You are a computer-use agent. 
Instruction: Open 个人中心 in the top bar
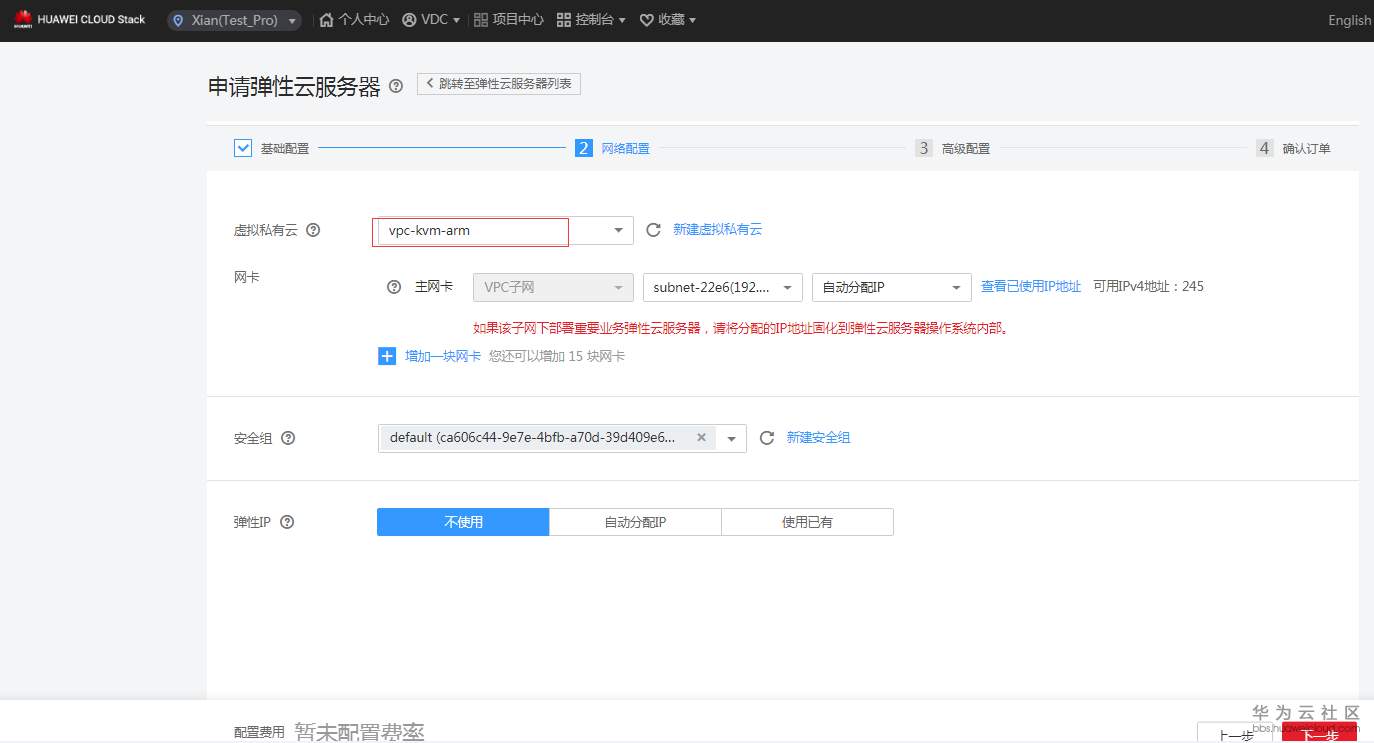(x=364, y=20)
